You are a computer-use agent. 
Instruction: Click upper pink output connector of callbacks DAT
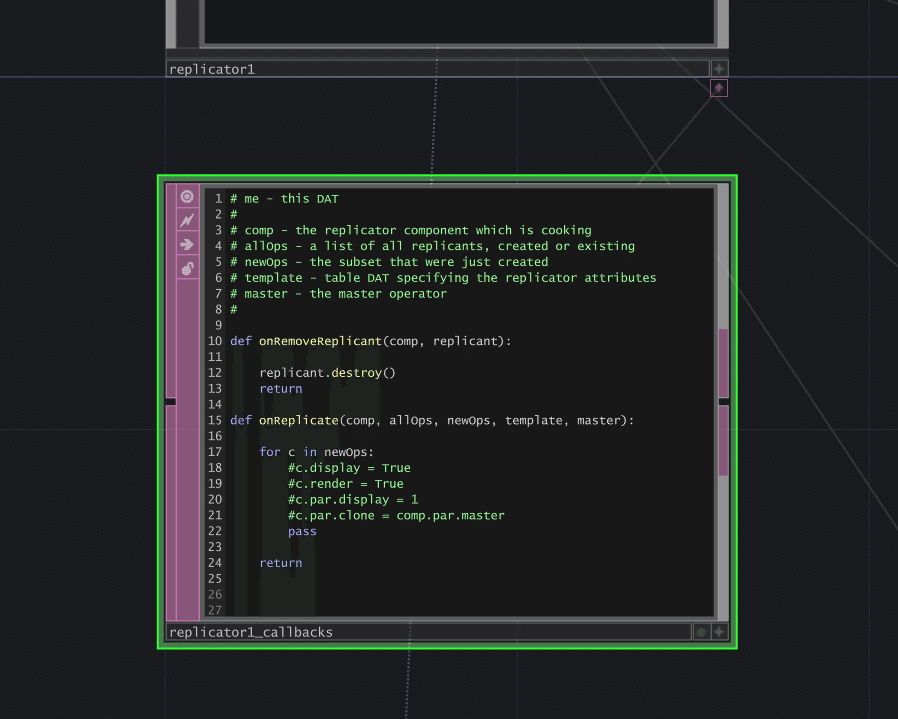(724, 363)
